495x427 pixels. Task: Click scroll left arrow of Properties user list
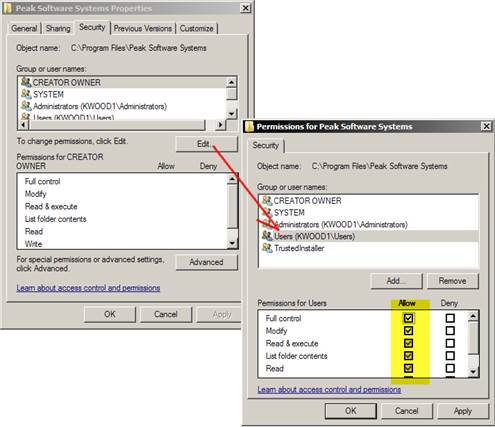[x=23, y=125]
